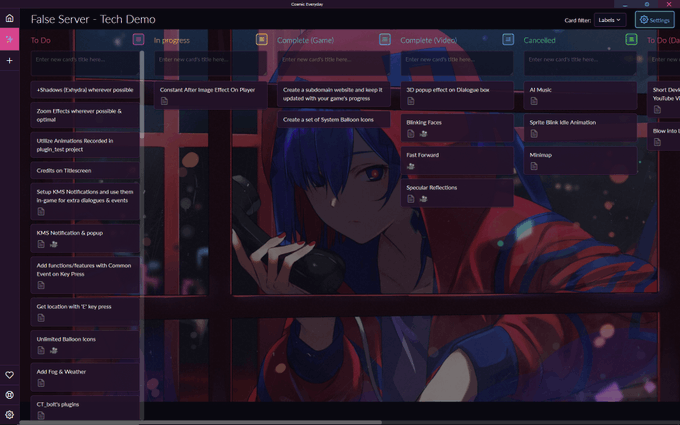Click the In progress column's yellow square icon
This screenshot has height=425, width=680.
[x=262, y=39]
